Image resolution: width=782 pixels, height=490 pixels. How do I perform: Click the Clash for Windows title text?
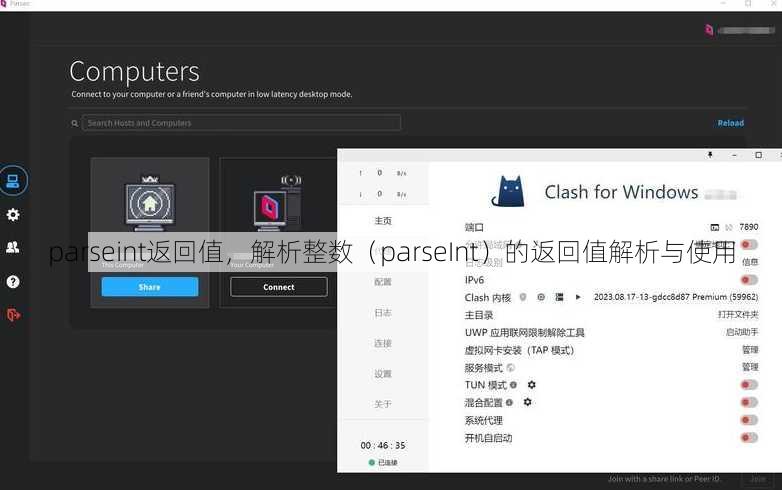tap(621, 192)
